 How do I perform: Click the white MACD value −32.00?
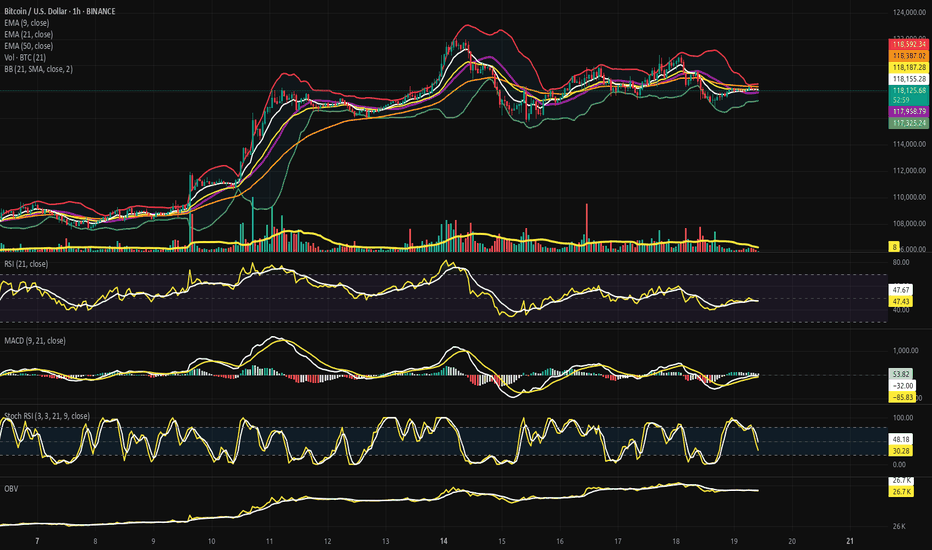pos(902,386)
